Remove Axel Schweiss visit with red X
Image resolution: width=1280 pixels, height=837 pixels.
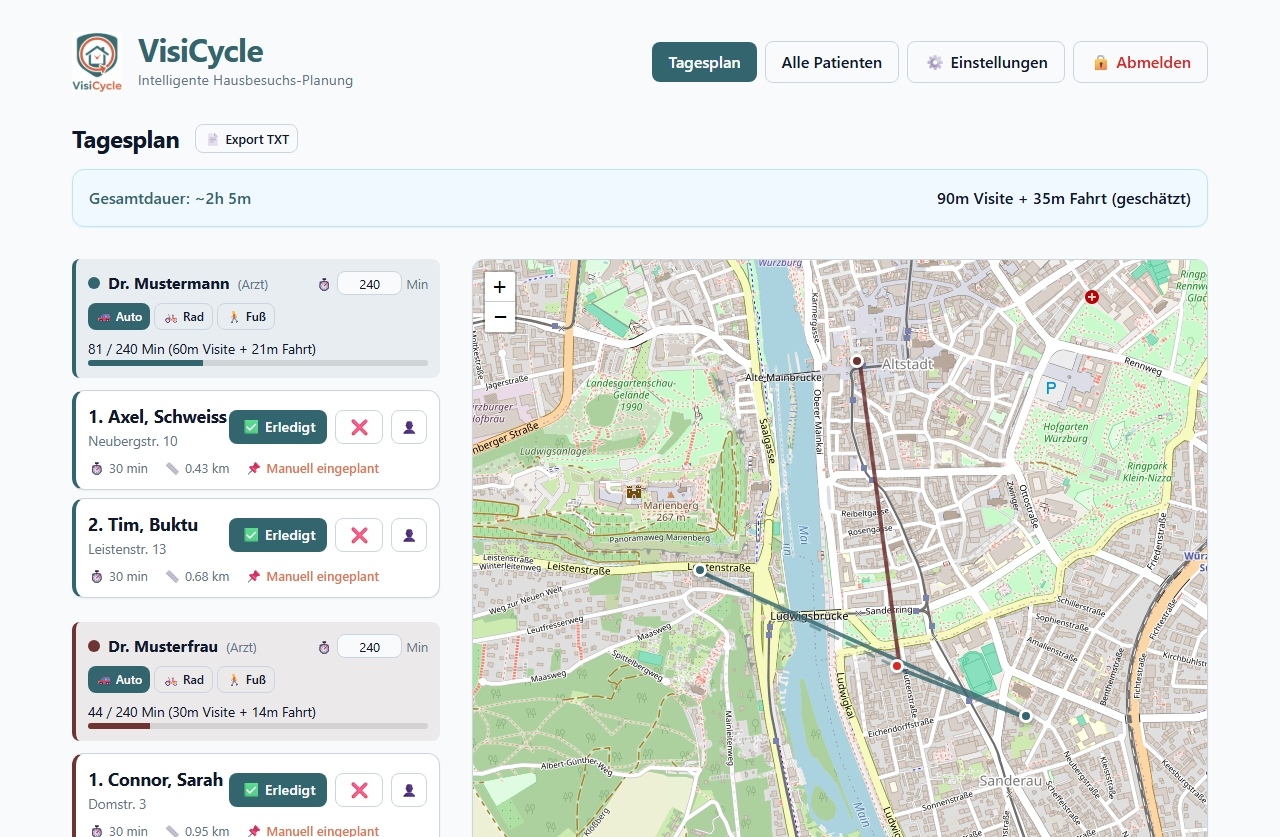(359, 427)
